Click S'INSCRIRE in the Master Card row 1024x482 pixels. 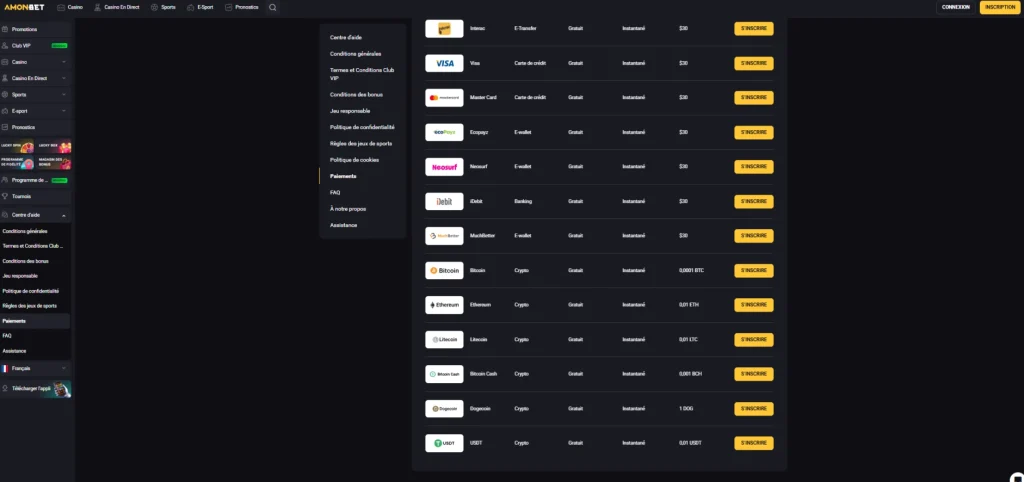[754, 98]
